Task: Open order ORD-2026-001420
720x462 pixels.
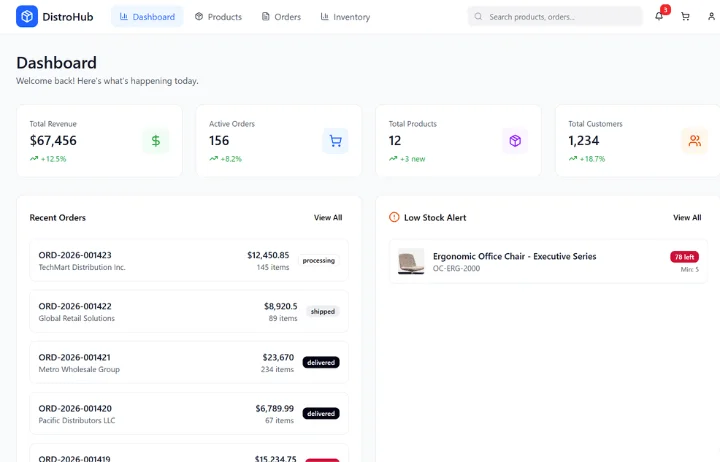Action: pyautogui.click(x=189, y=413)
